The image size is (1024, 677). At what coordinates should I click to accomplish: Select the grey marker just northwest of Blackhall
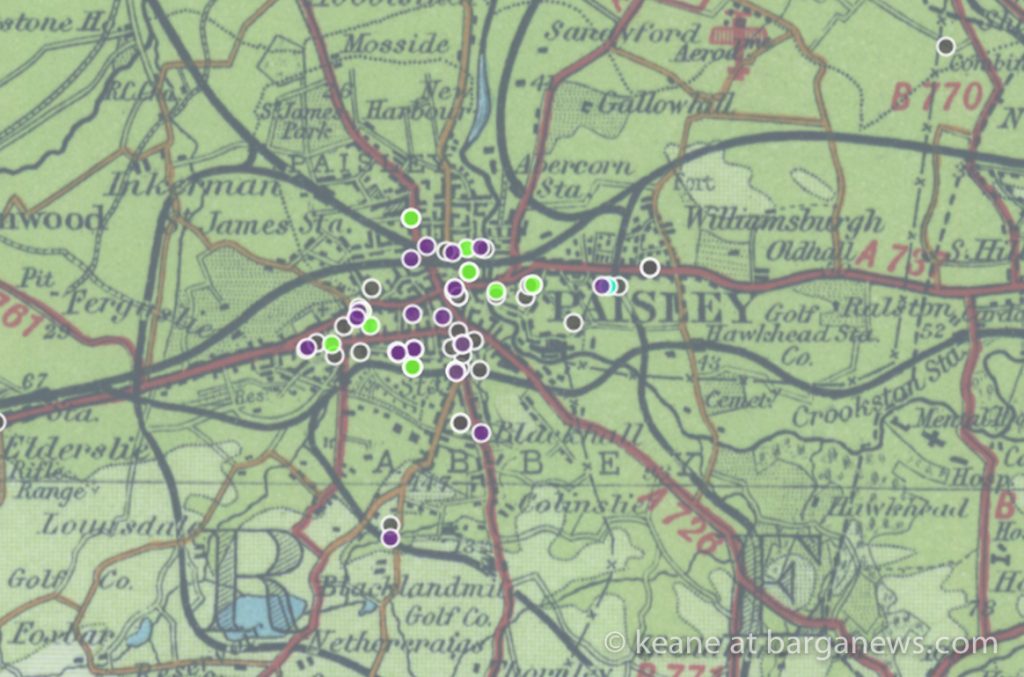pos(460,423)
